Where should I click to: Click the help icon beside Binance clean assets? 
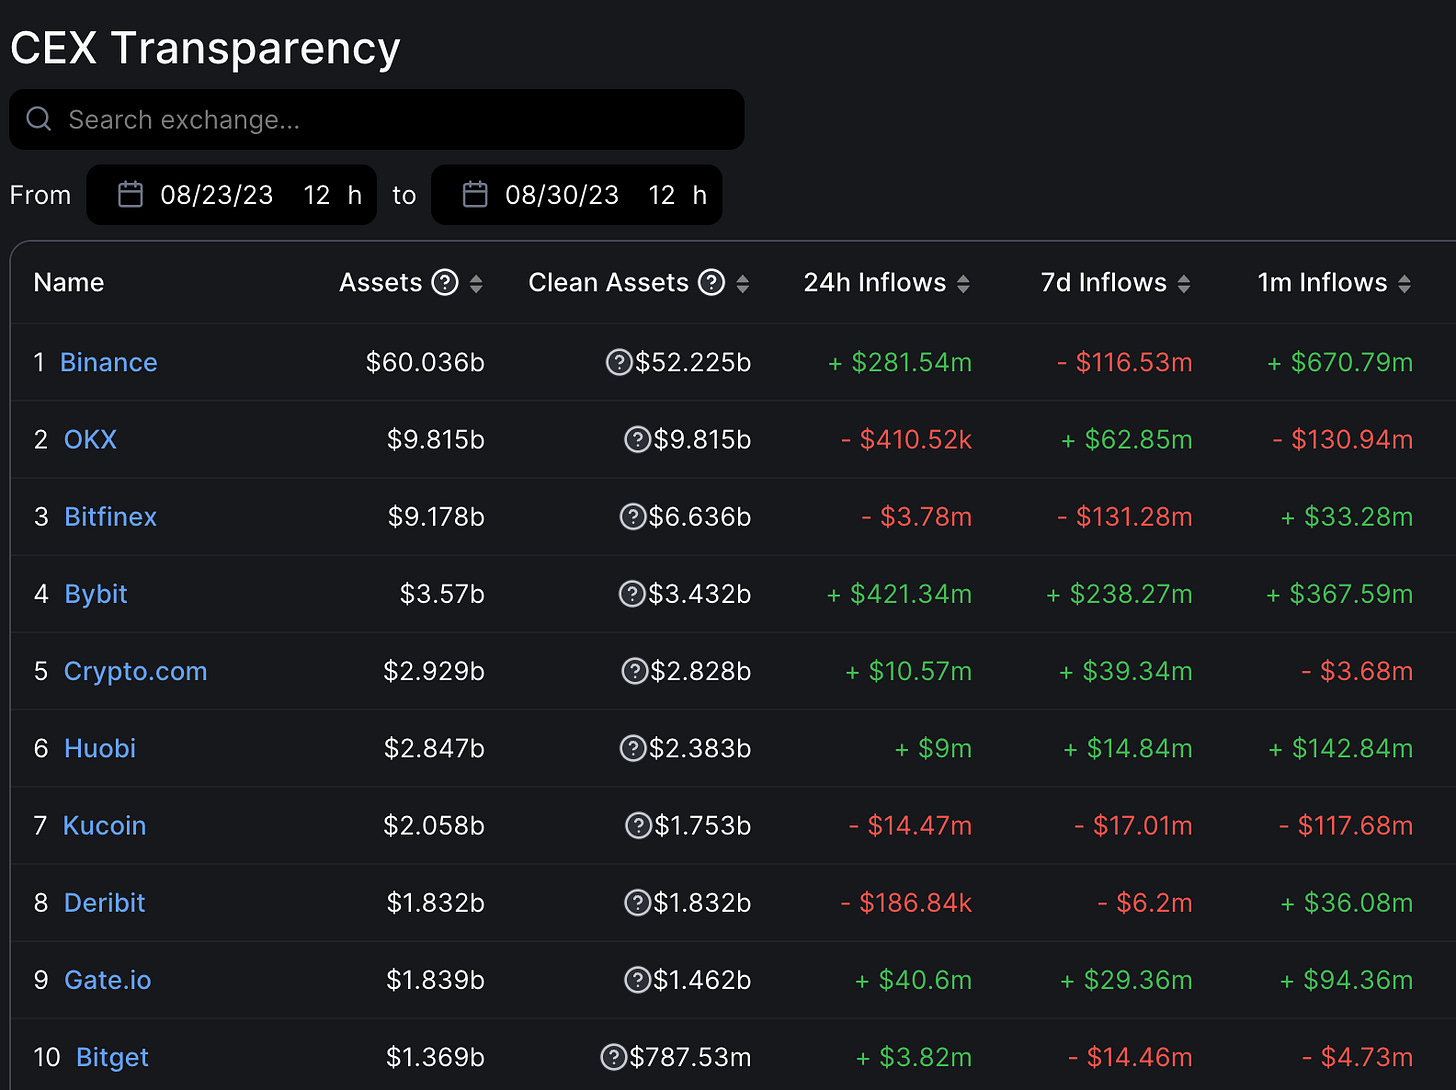pyautogui.click(x=619, y=362)
